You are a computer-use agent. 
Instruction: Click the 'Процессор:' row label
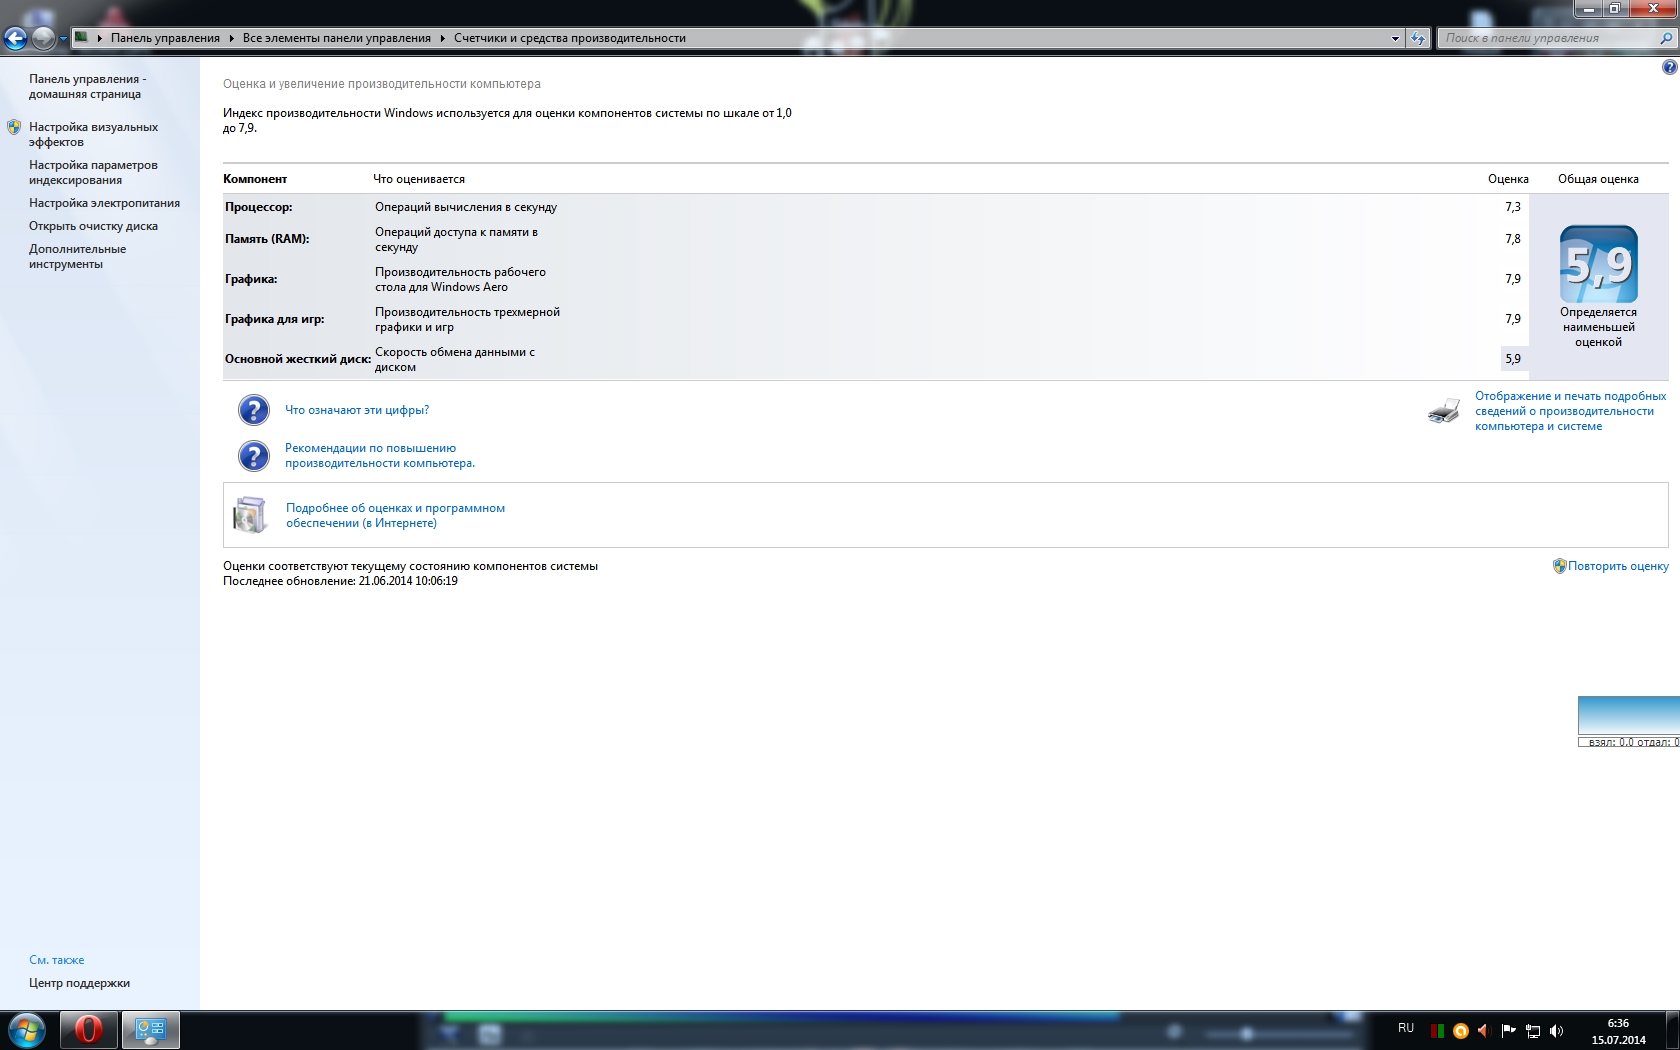click(x=259, y=207)
